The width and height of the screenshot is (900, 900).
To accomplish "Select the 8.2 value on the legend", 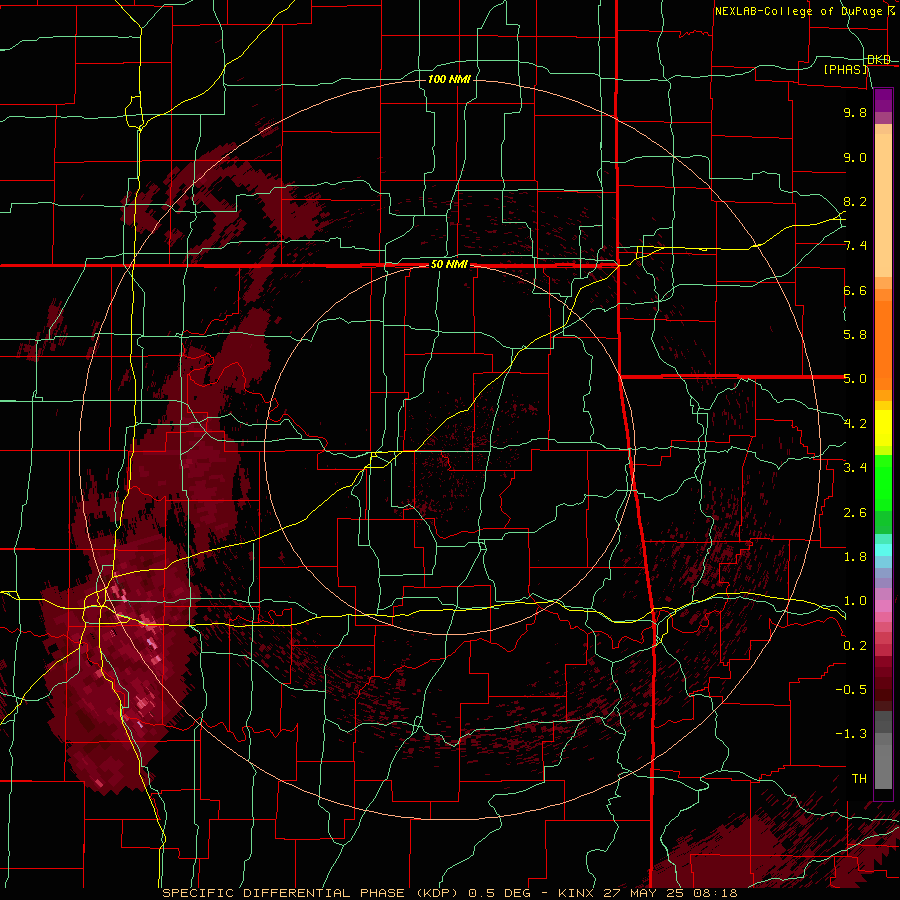I will pos(855,201).
